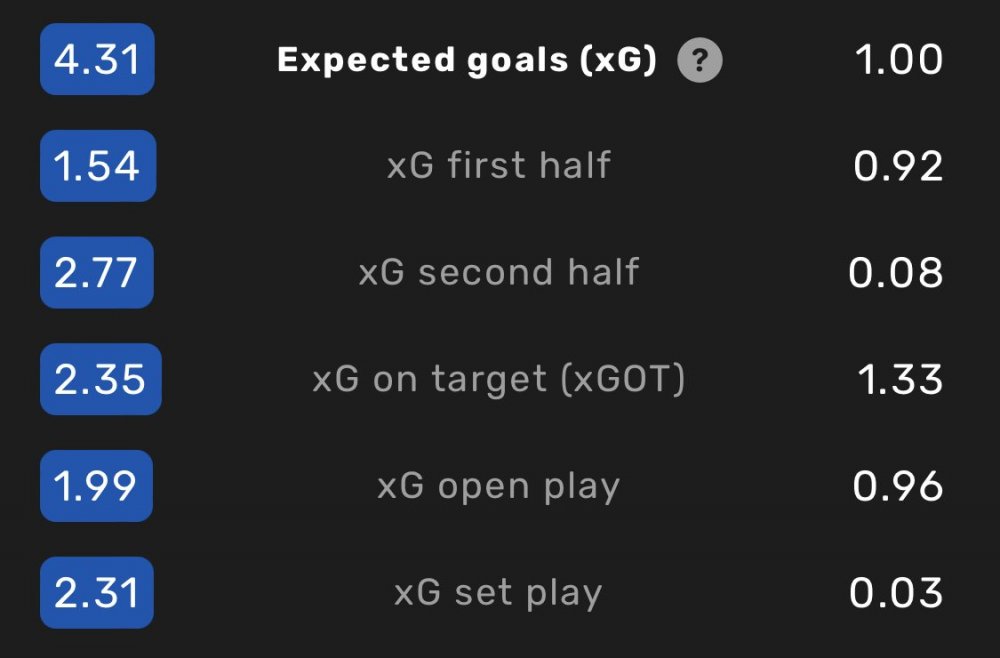Select the xG open play label
The image size is (1000, 658).
click(499, 487)
